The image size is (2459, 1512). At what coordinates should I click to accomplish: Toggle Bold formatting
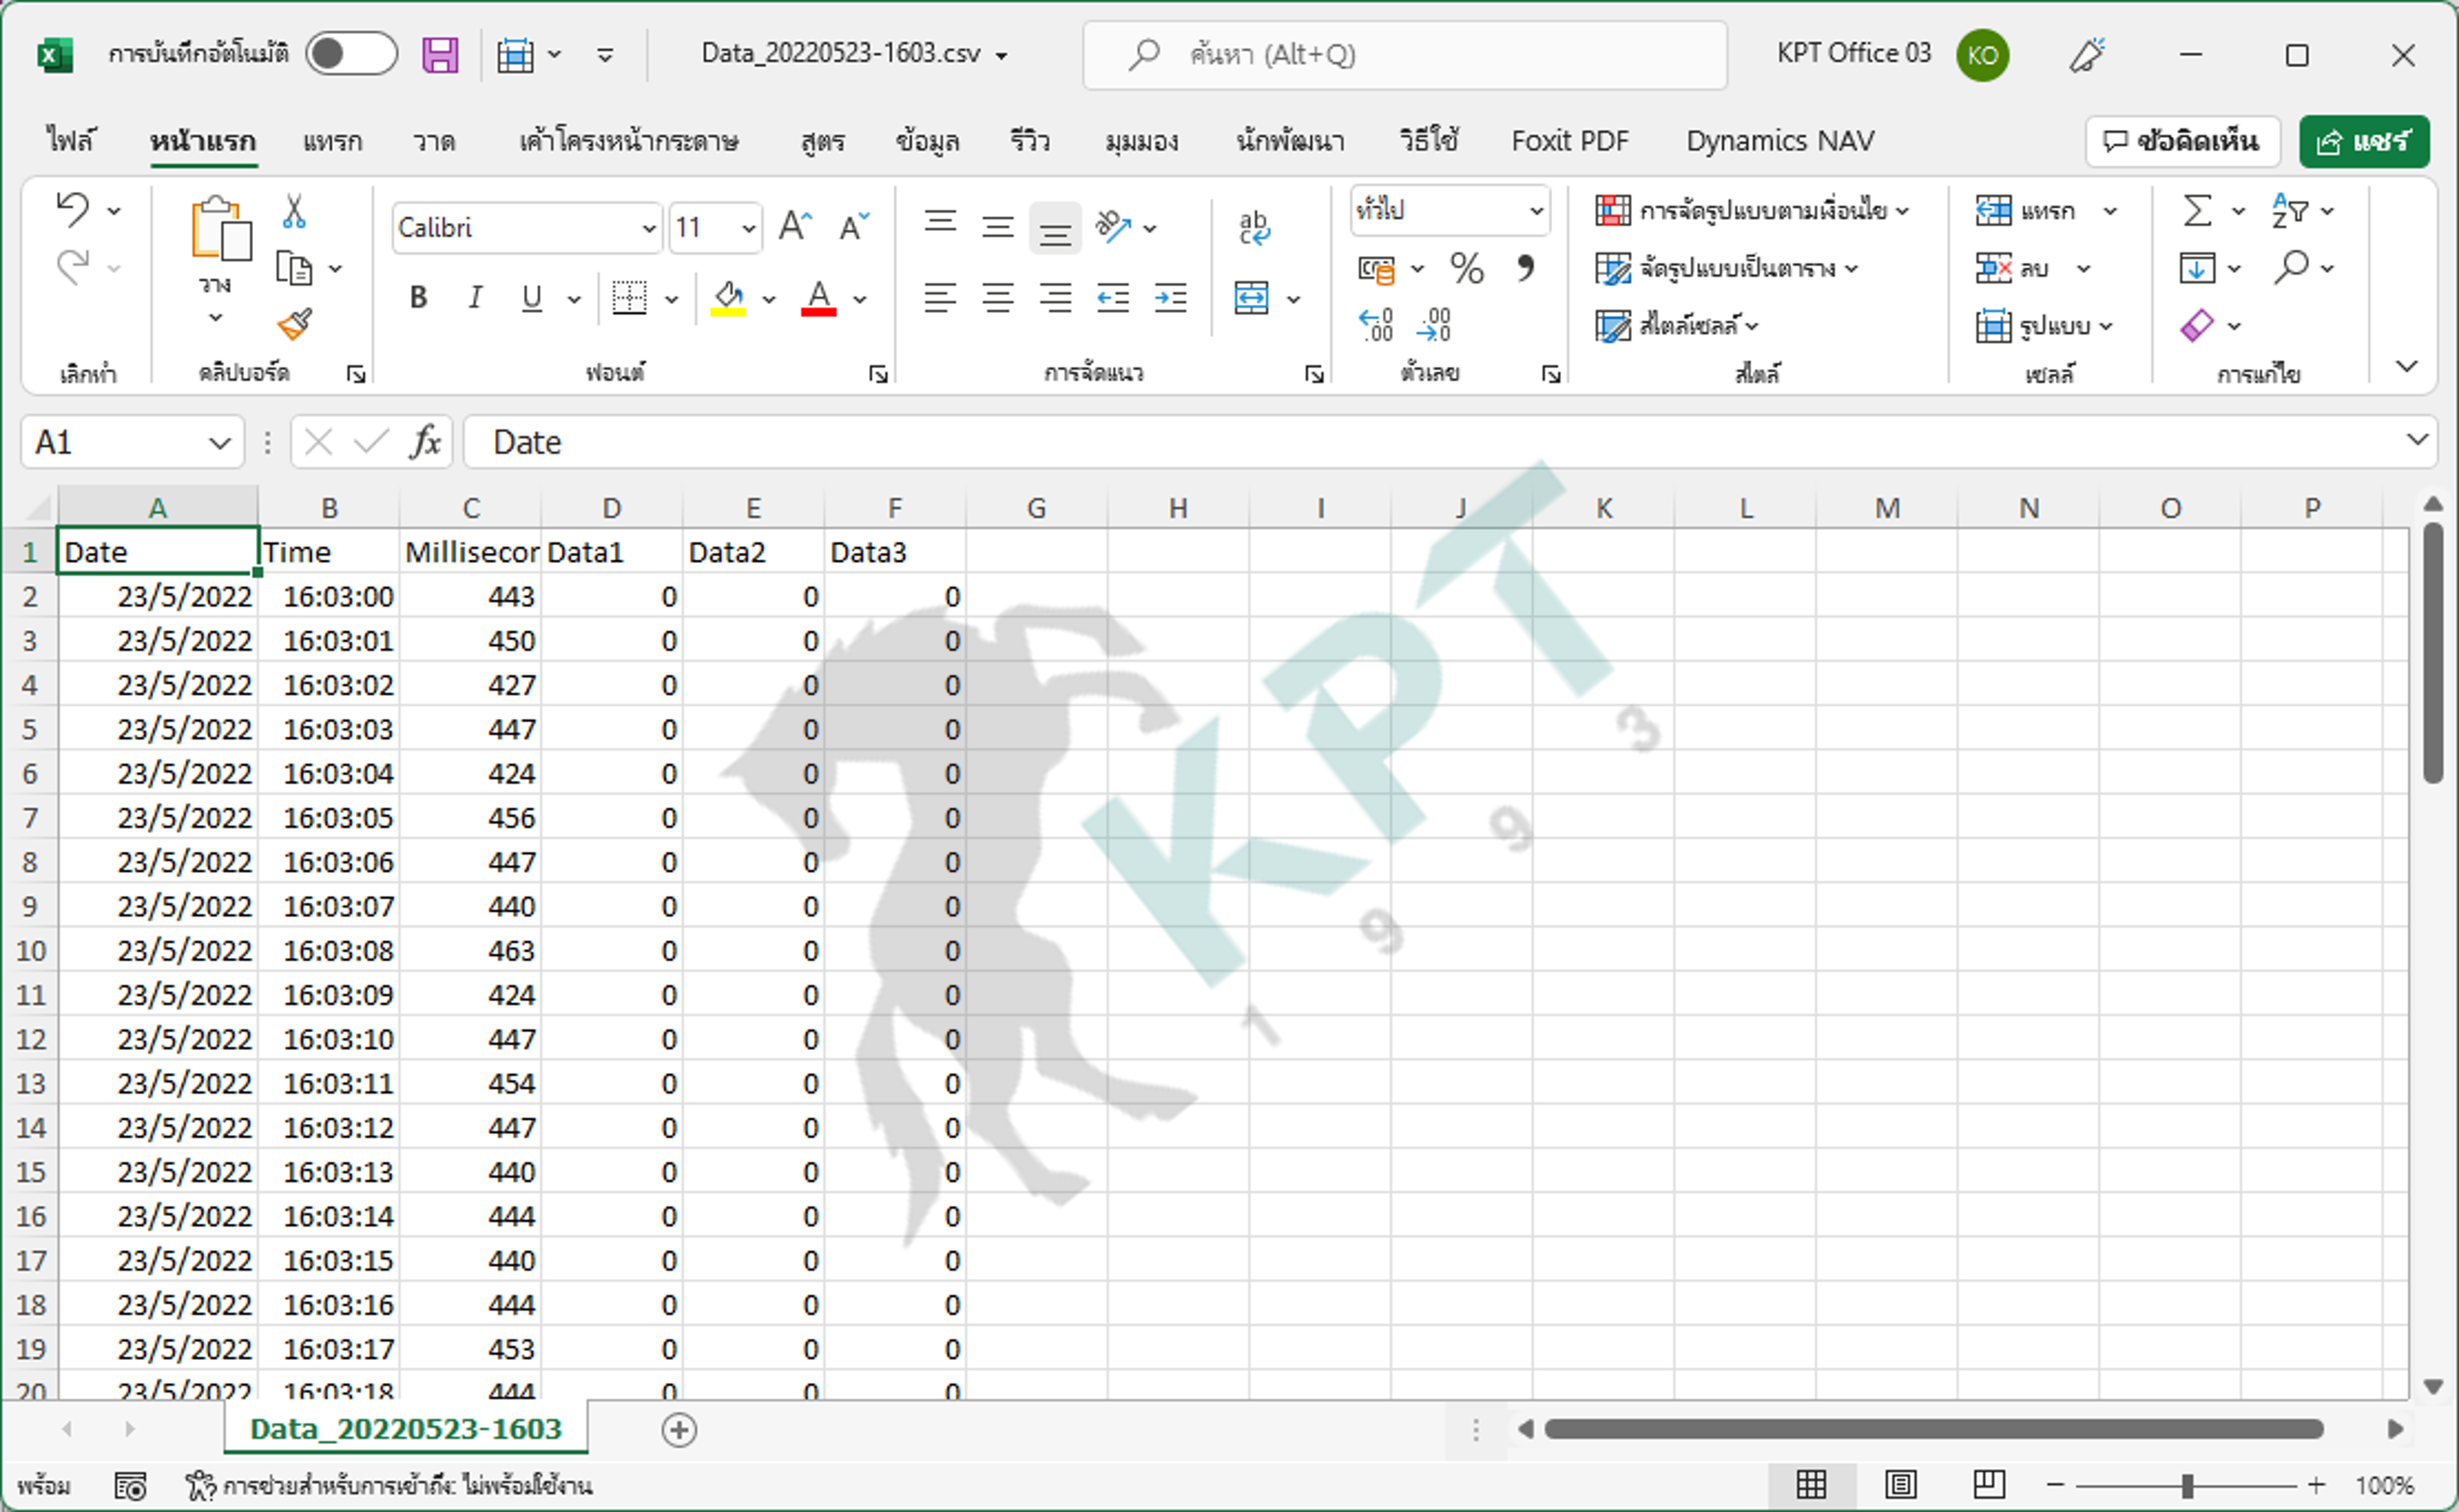(x=419, y=297)
